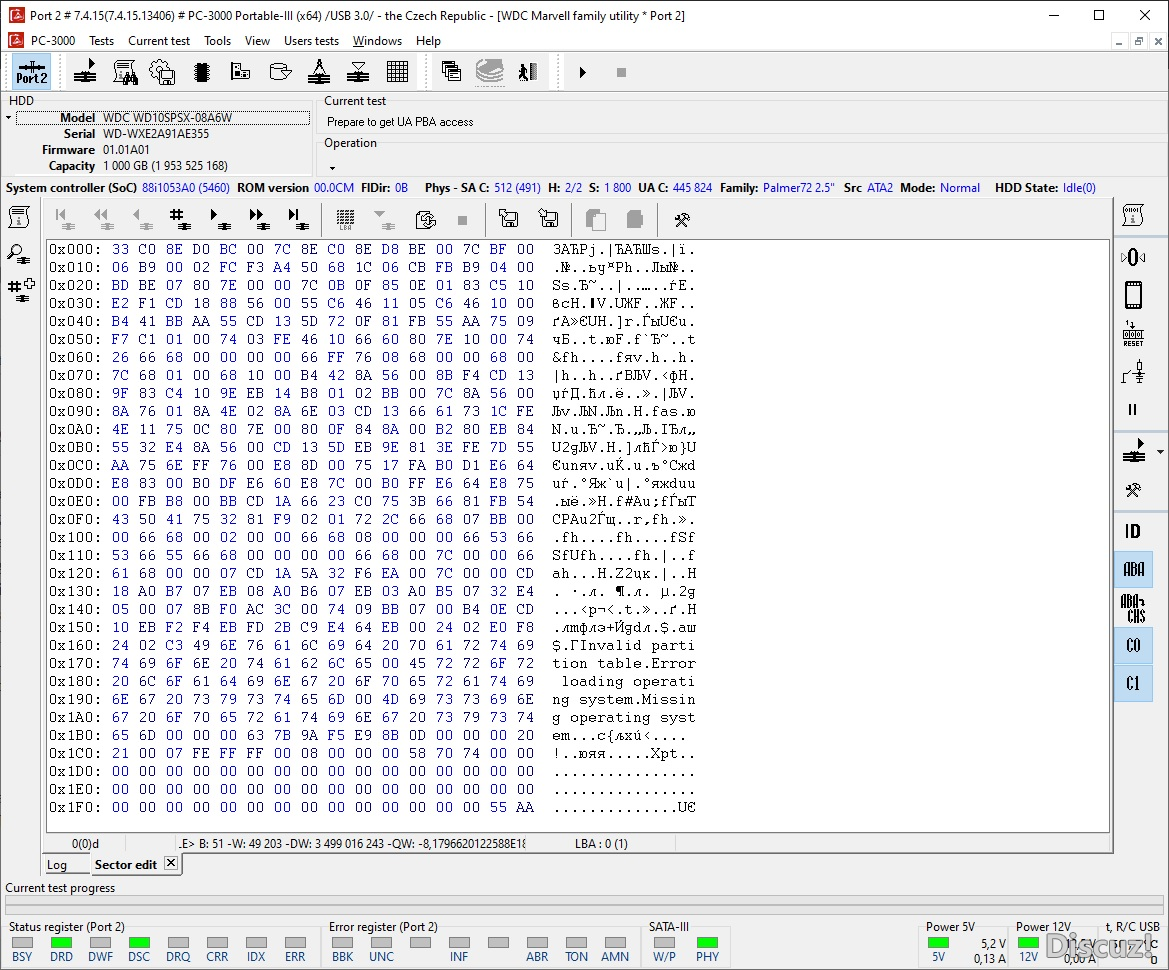Close the Sector edit tab

[171, 863]
